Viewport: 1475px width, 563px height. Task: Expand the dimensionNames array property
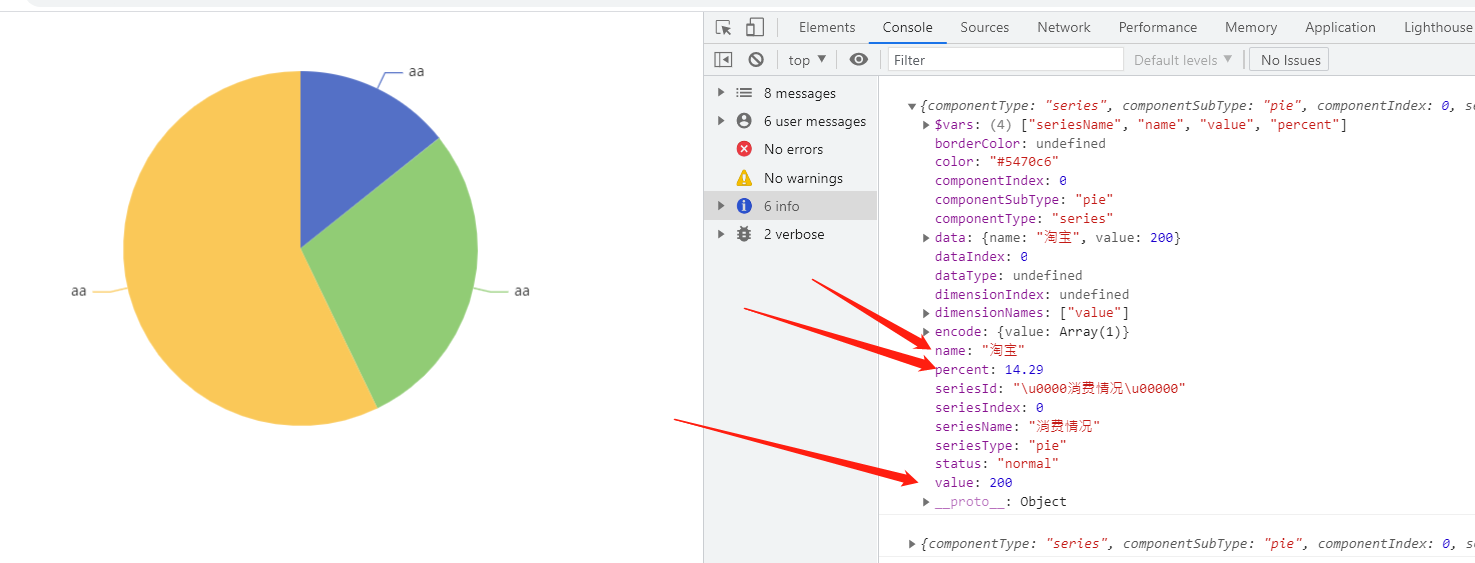[926, 313]
